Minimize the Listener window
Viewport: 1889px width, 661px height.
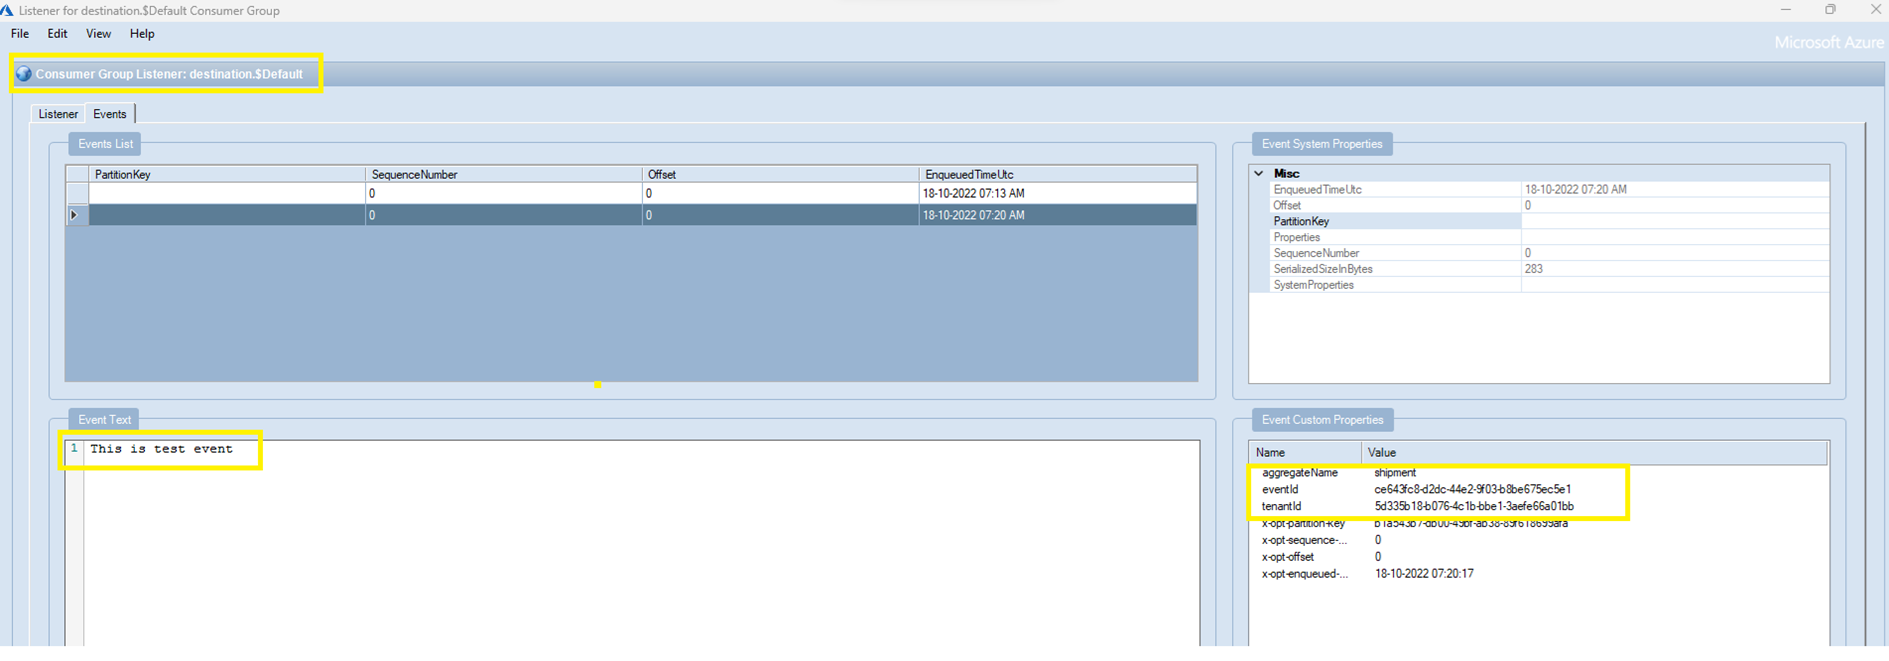point(1786,10)
